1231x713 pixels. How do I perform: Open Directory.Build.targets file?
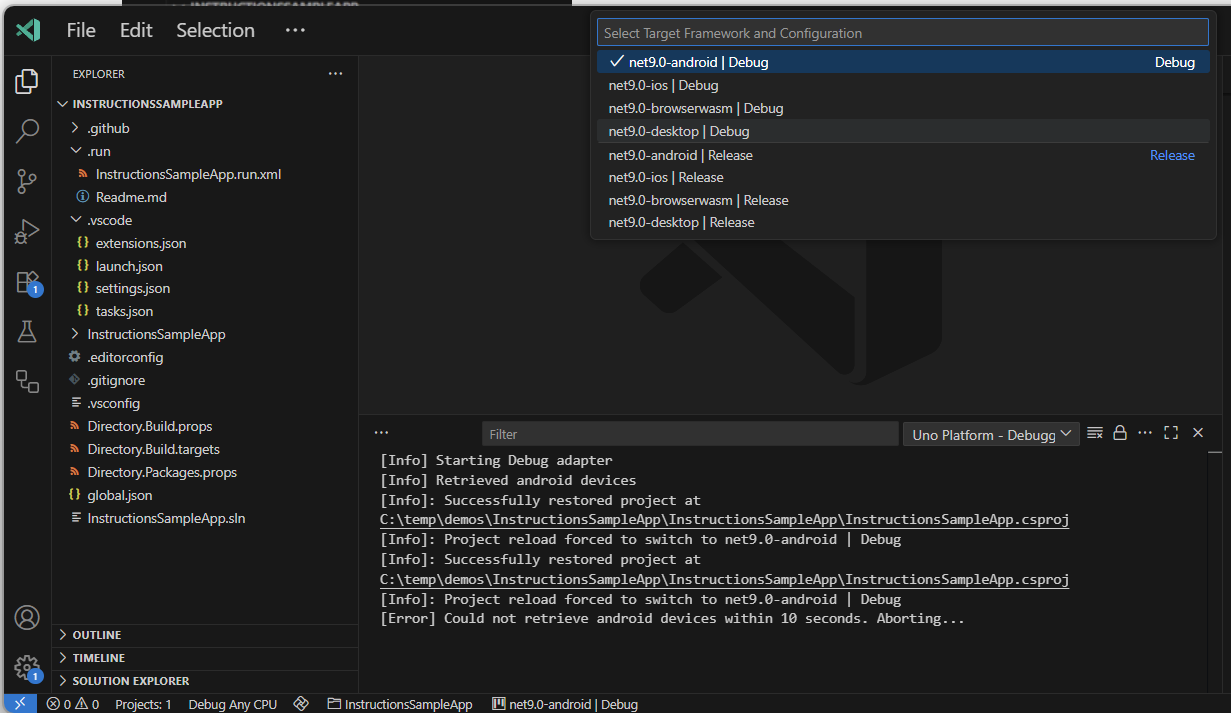(205, 449)
